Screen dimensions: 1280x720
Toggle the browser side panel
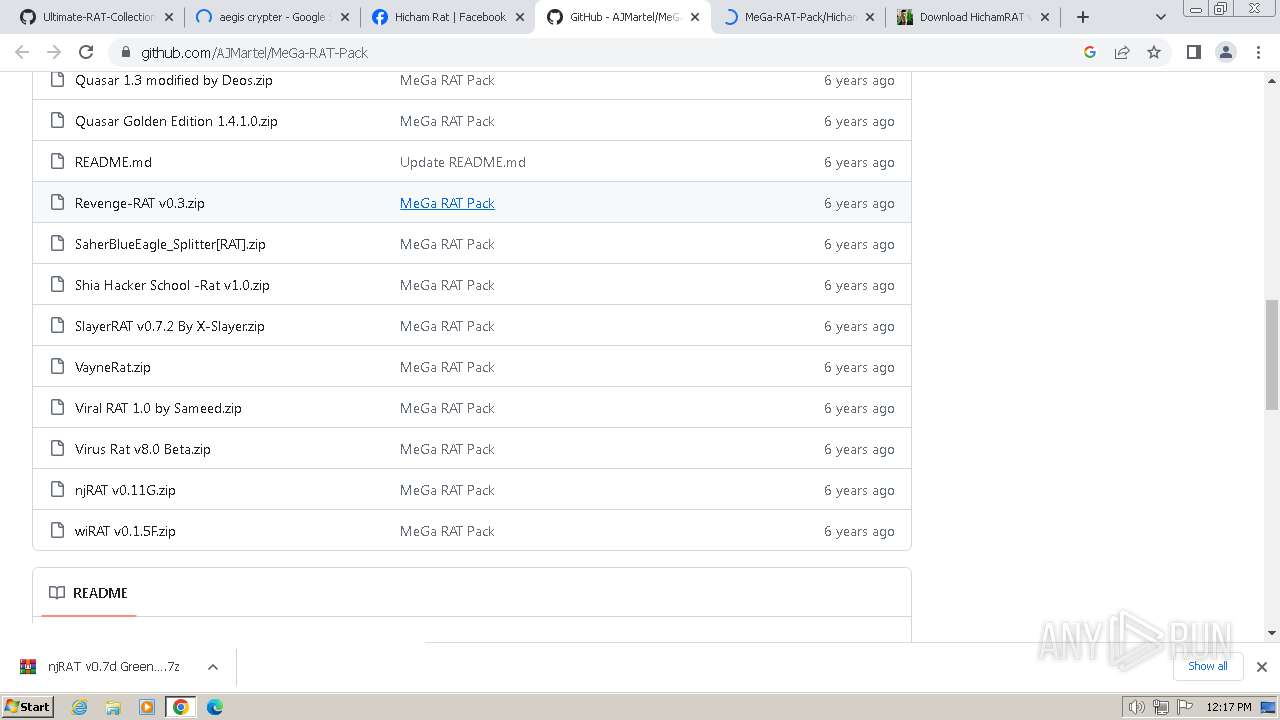pyautogui.click(x=1193, y=52)
